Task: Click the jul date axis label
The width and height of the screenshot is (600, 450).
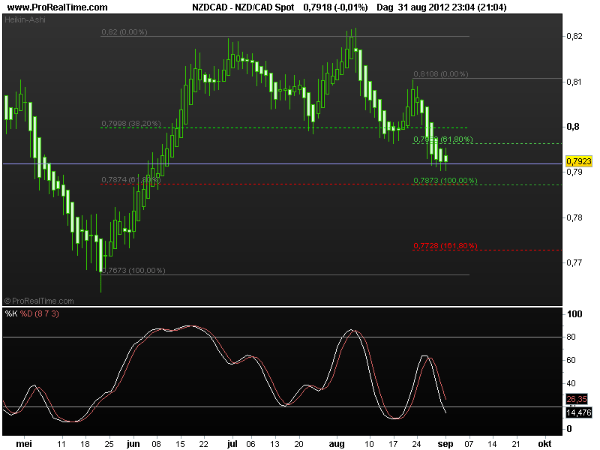Action: click(232, 444)
